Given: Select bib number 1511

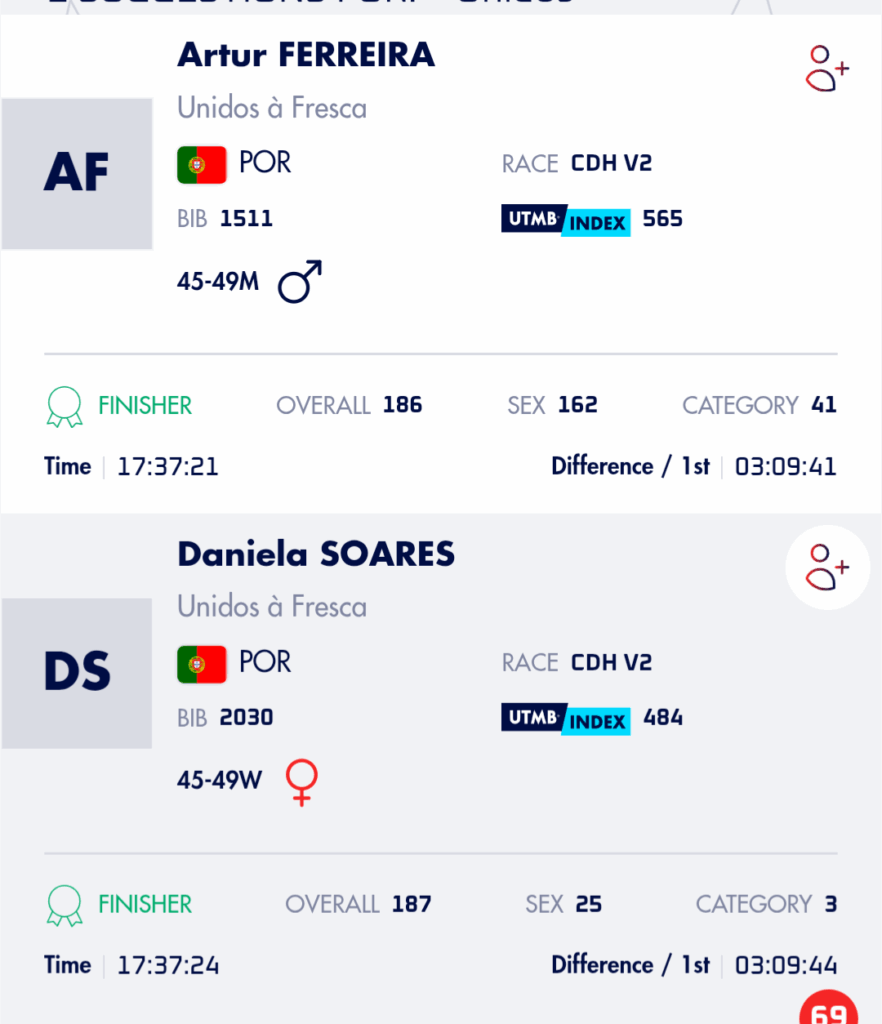Looking at the screenshot, I should tap(246, 219).
